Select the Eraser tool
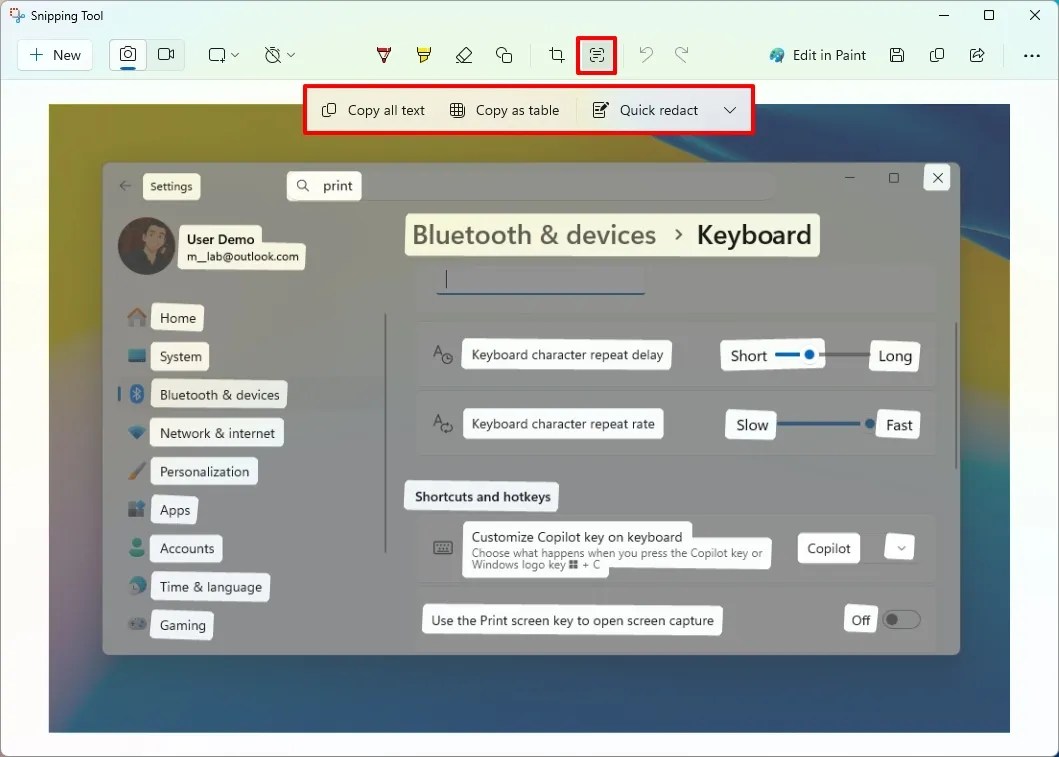This screenshot has height=757, width=1059. pos(464,55)
